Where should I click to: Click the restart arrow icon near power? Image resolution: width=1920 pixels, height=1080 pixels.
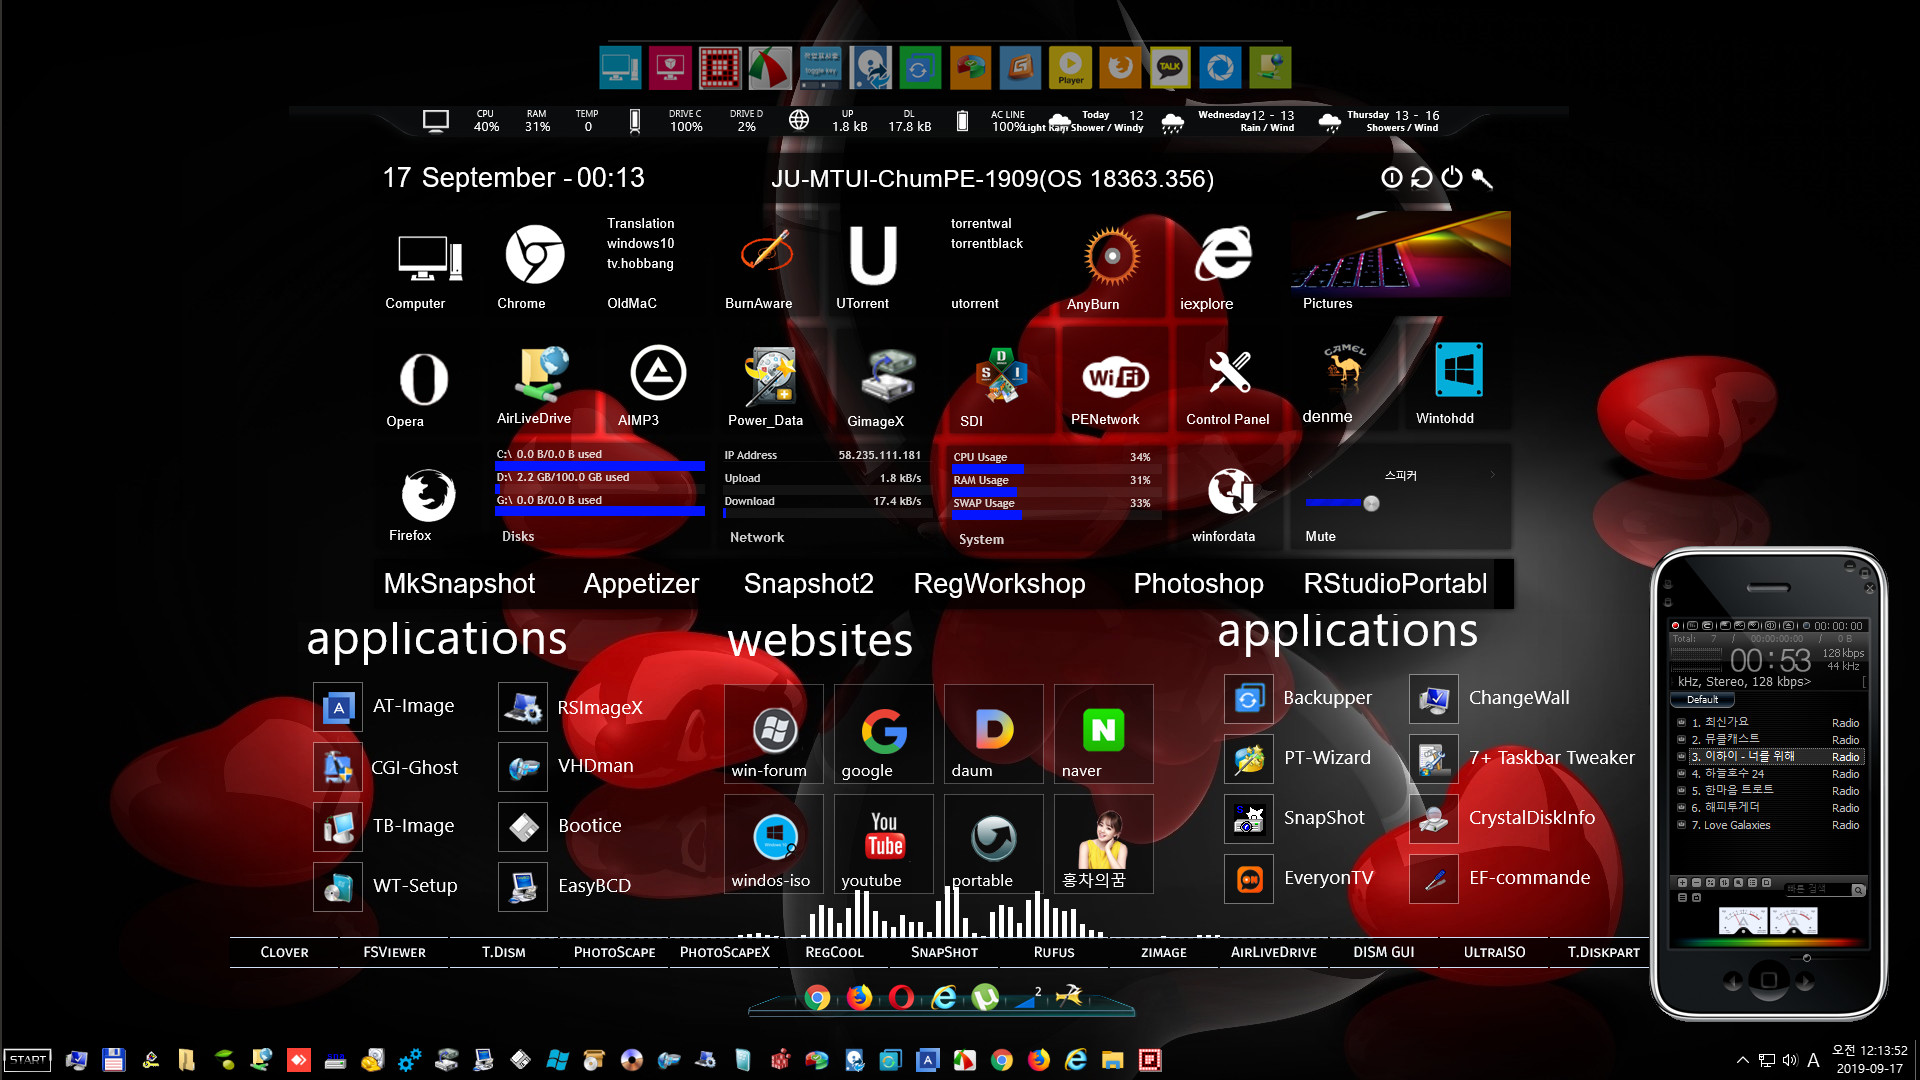[x=1421, y=178]
